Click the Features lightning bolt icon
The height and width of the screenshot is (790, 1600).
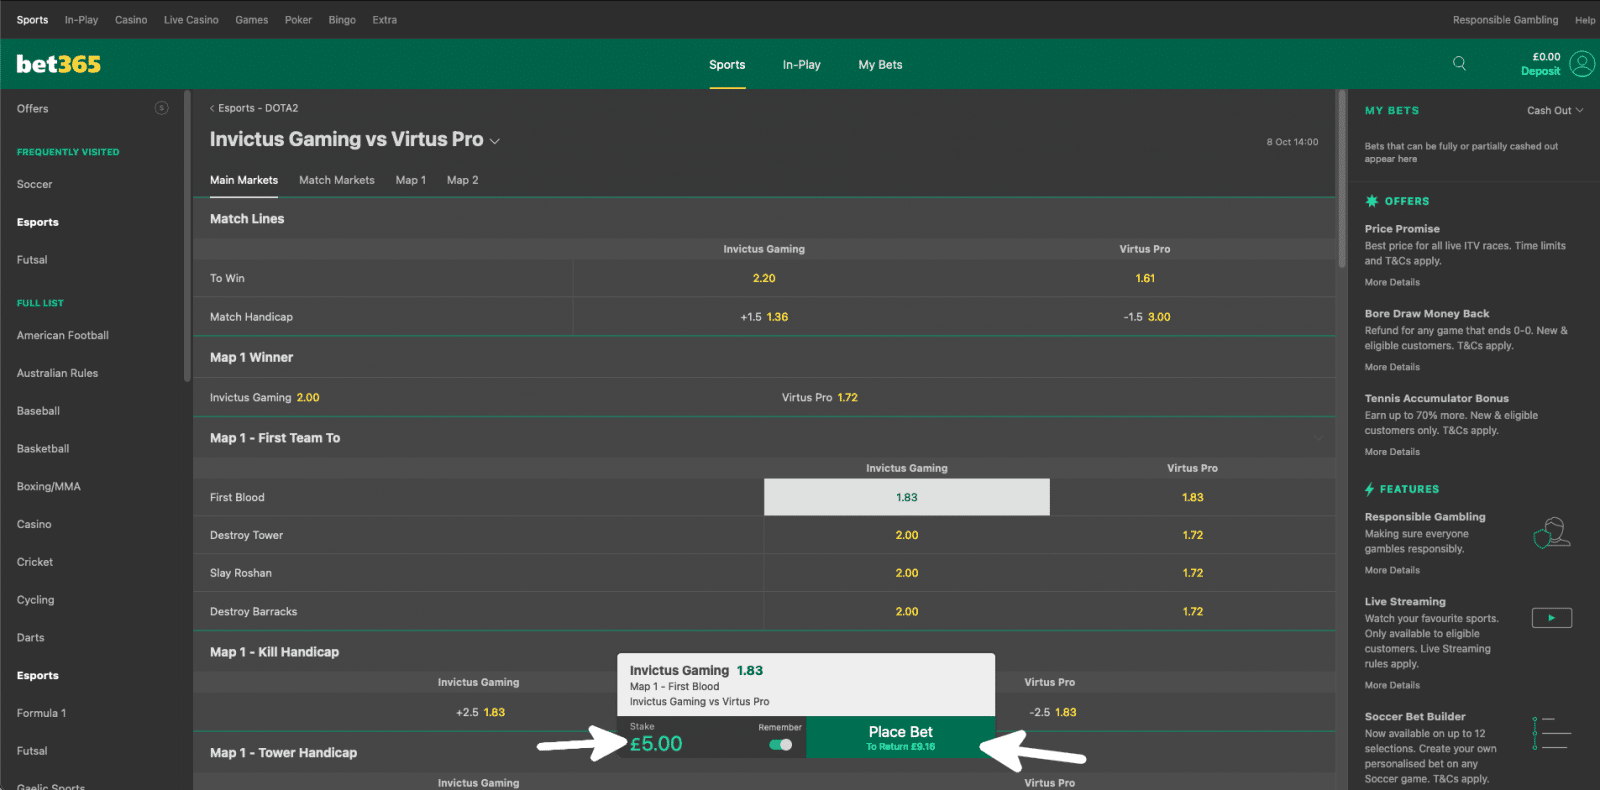pyautogui.click(x=1369, y=489)
